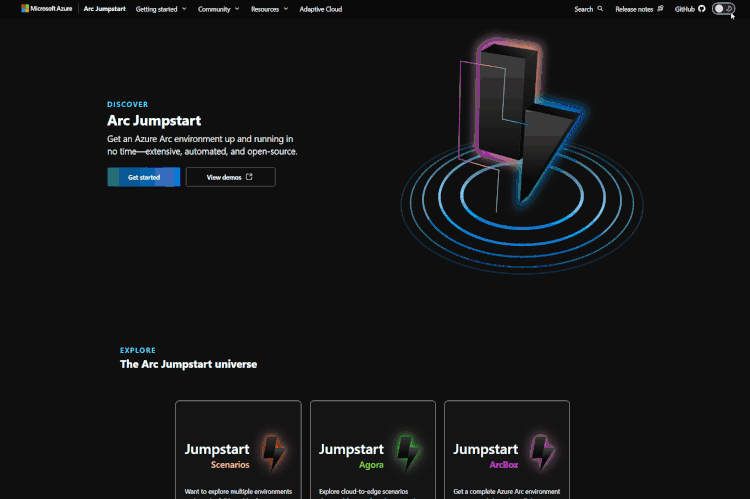This screenshot has height=499, width=750.
Task: Open the Jumpstart Agora card
Action: click(x=373, y=450)
